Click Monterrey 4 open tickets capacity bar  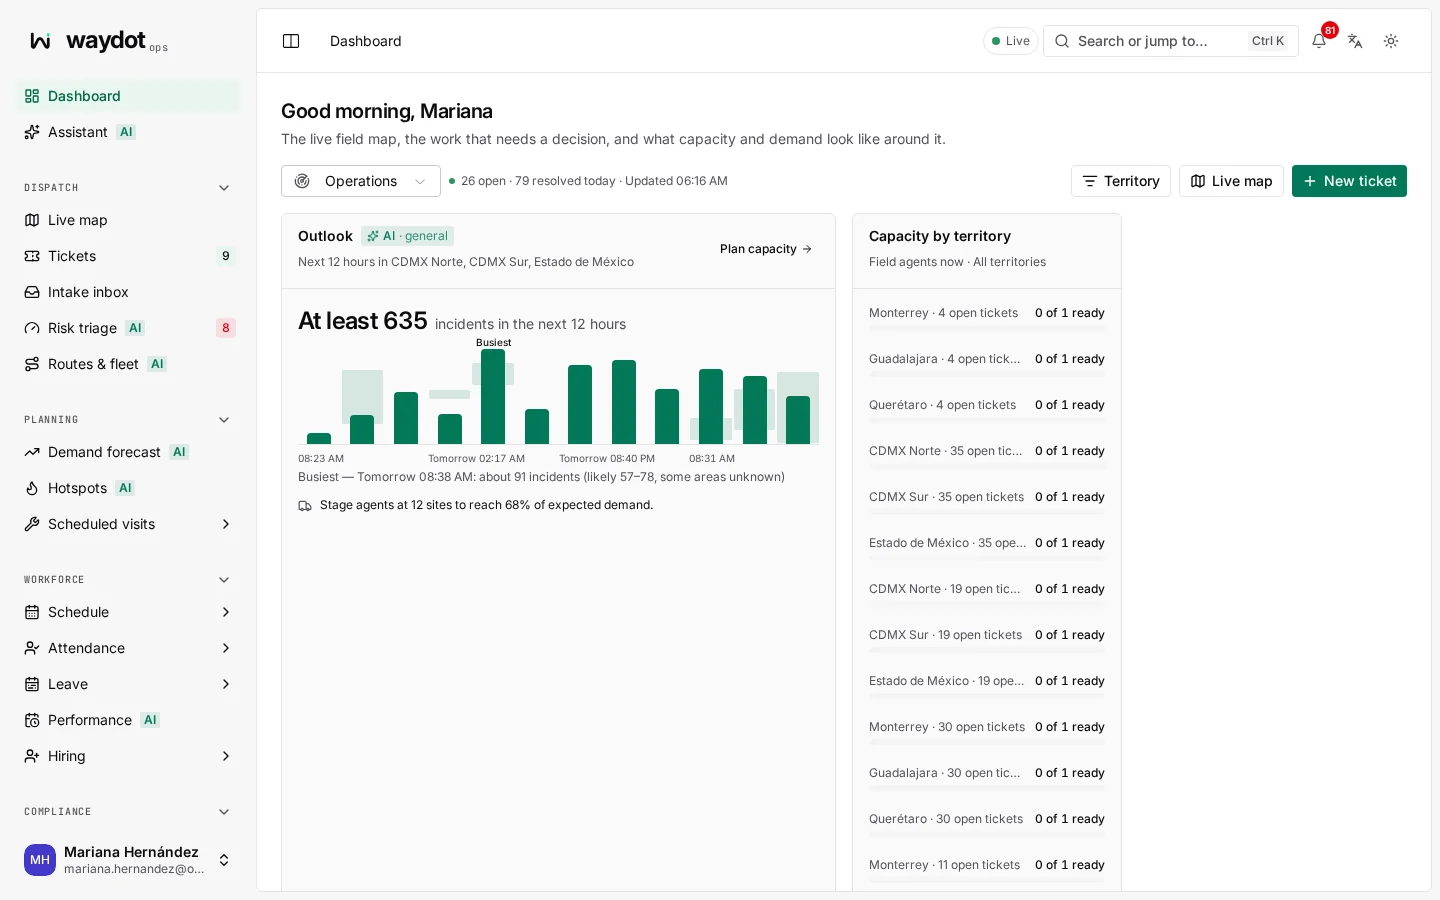987,329
